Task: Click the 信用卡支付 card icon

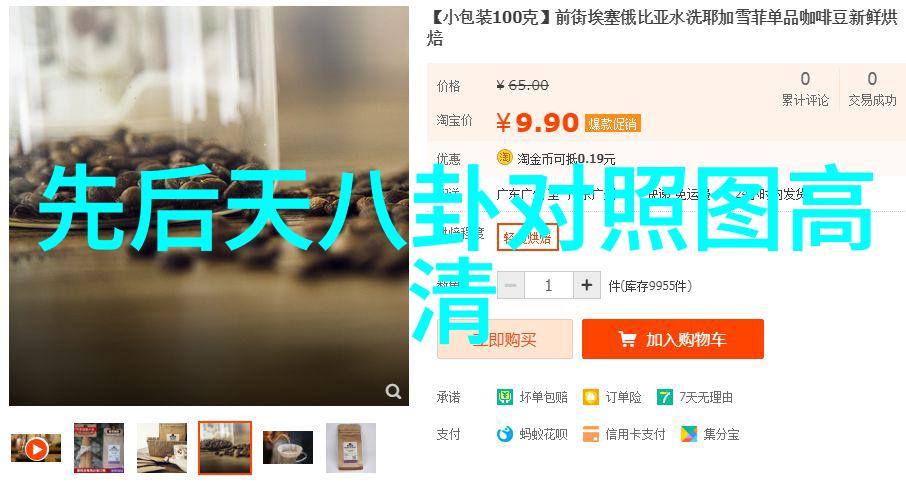Action: 591,434
